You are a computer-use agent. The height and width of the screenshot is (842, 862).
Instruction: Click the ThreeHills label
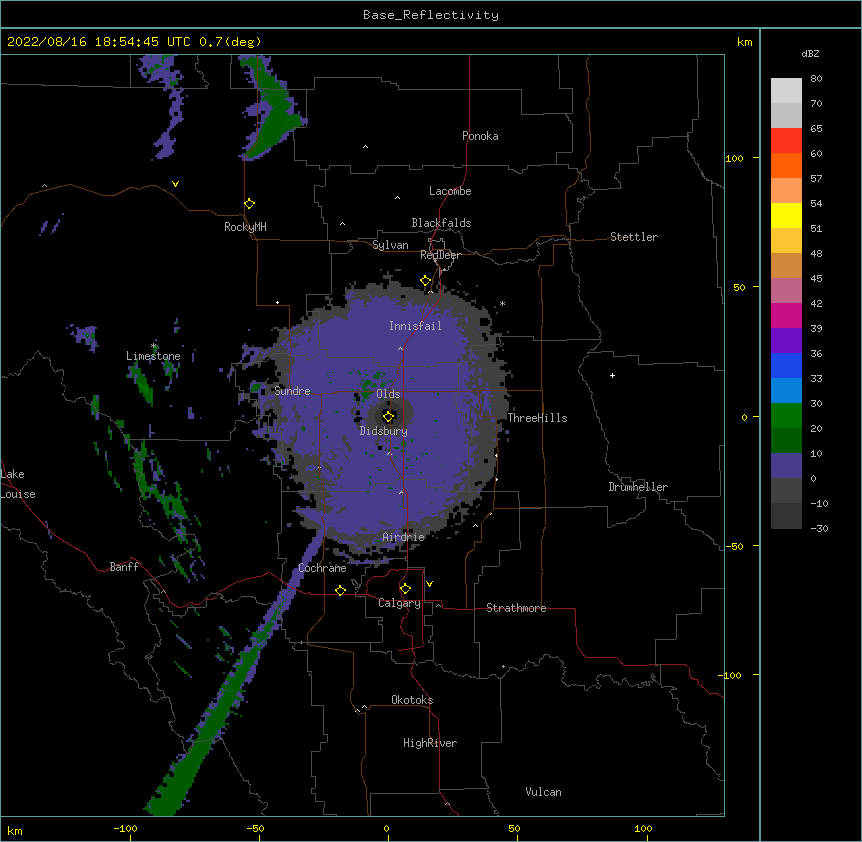pyautogui.click(x=537, y=418)
